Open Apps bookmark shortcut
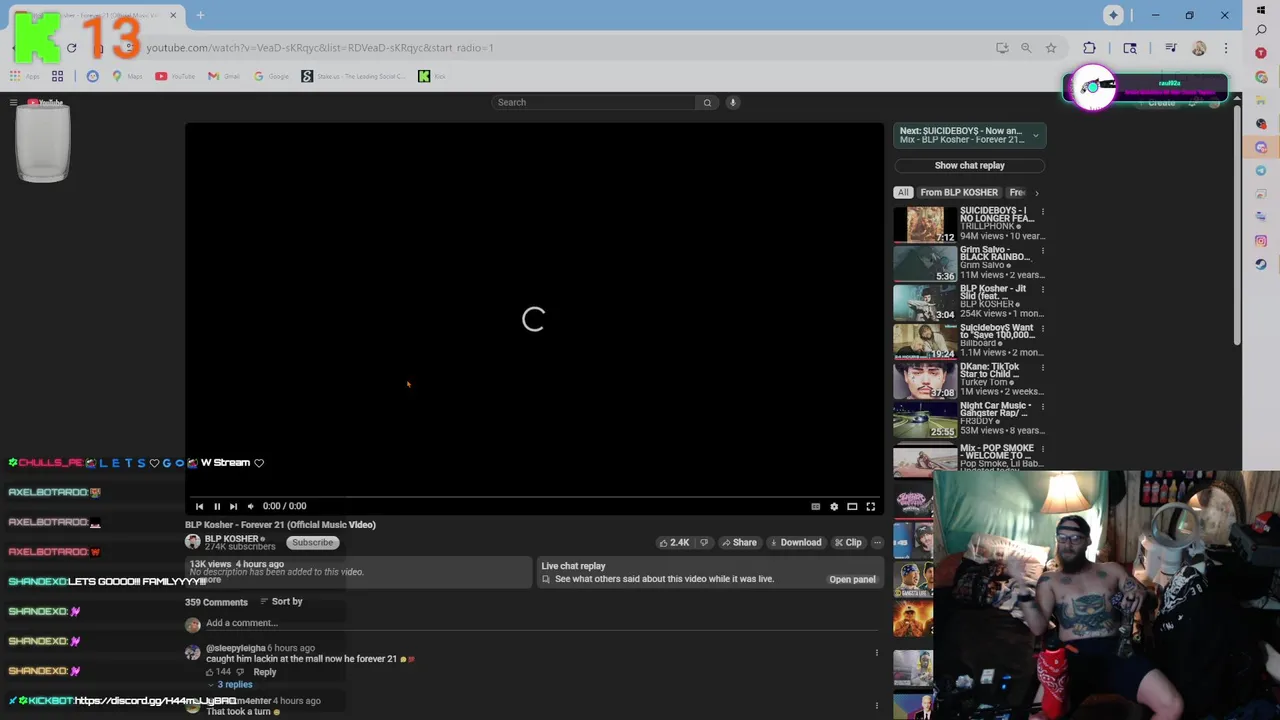The width and height of the screenshot is (1280, 720). [x=24, y=76]
